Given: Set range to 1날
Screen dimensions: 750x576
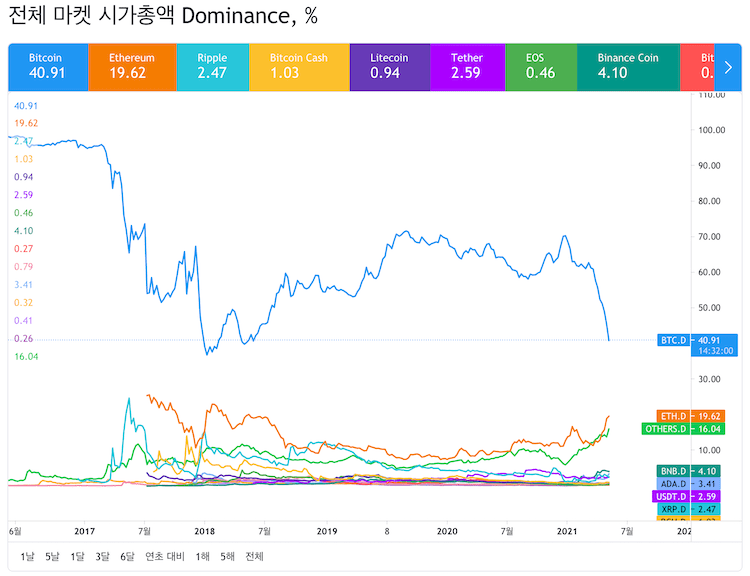Looking at the screenshot, I should pyautogui.click(x=27, y=556).
